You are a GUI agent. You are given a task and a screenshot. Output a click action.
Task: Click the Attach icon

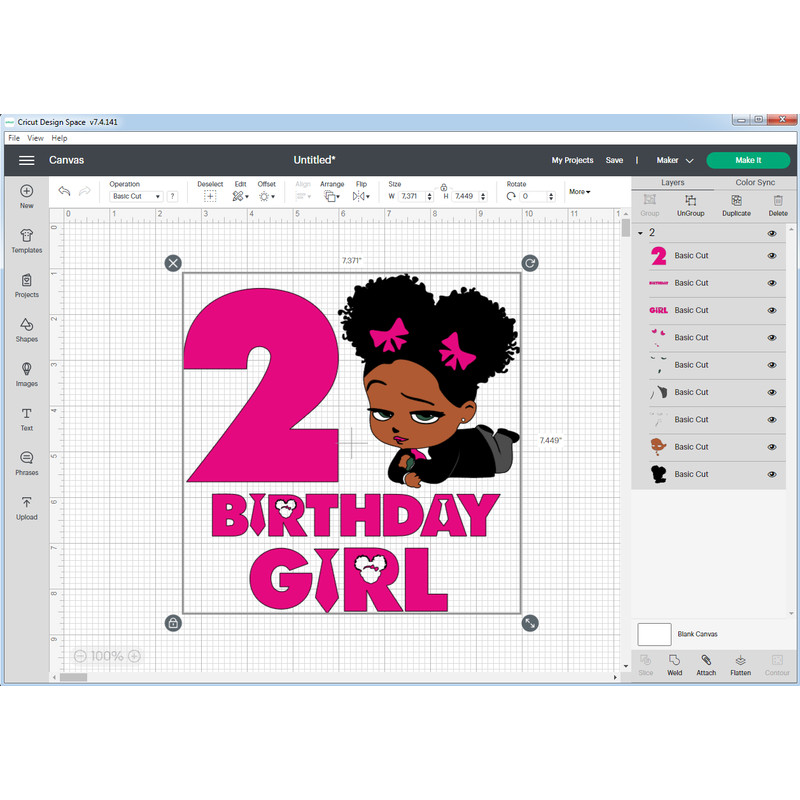coord(706,665)
